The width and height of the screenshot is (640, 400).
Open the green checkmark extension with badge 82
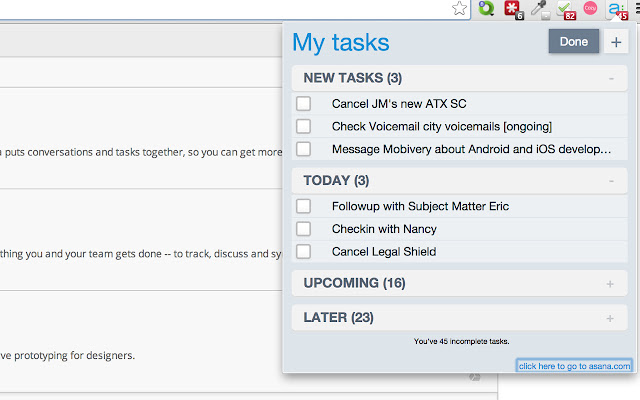(566, 9)
